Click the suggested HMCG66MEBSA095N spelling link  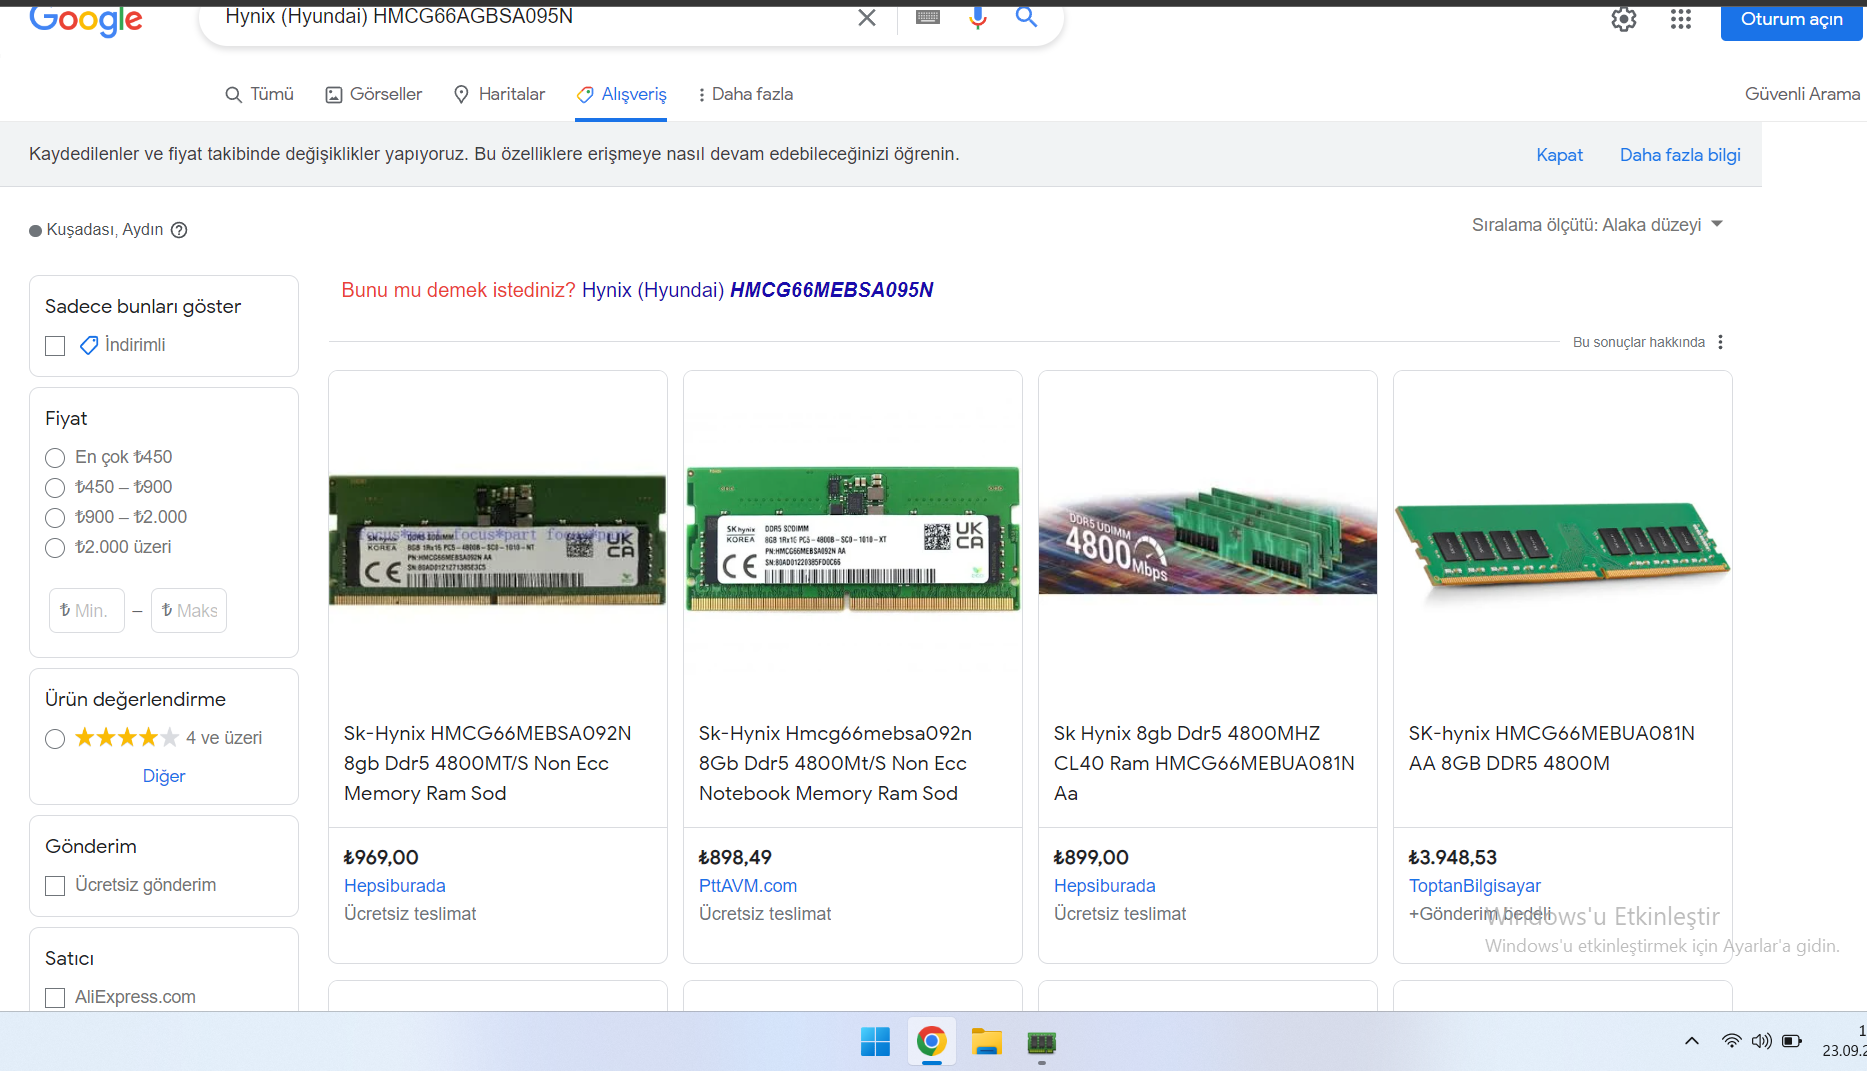pos(831,290)
